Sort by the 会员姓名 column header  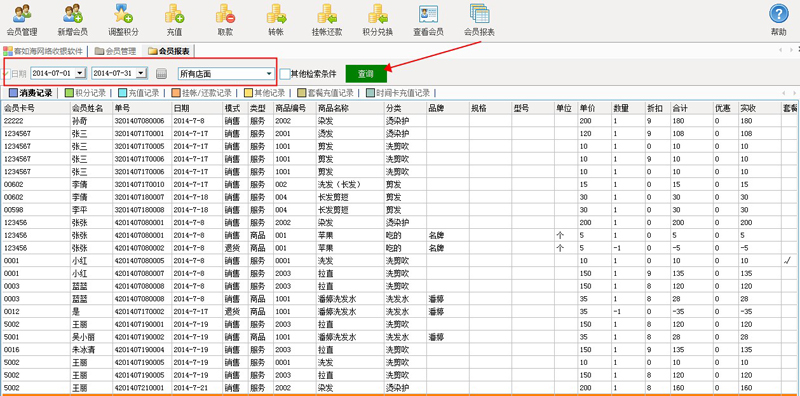pos(91,108)
